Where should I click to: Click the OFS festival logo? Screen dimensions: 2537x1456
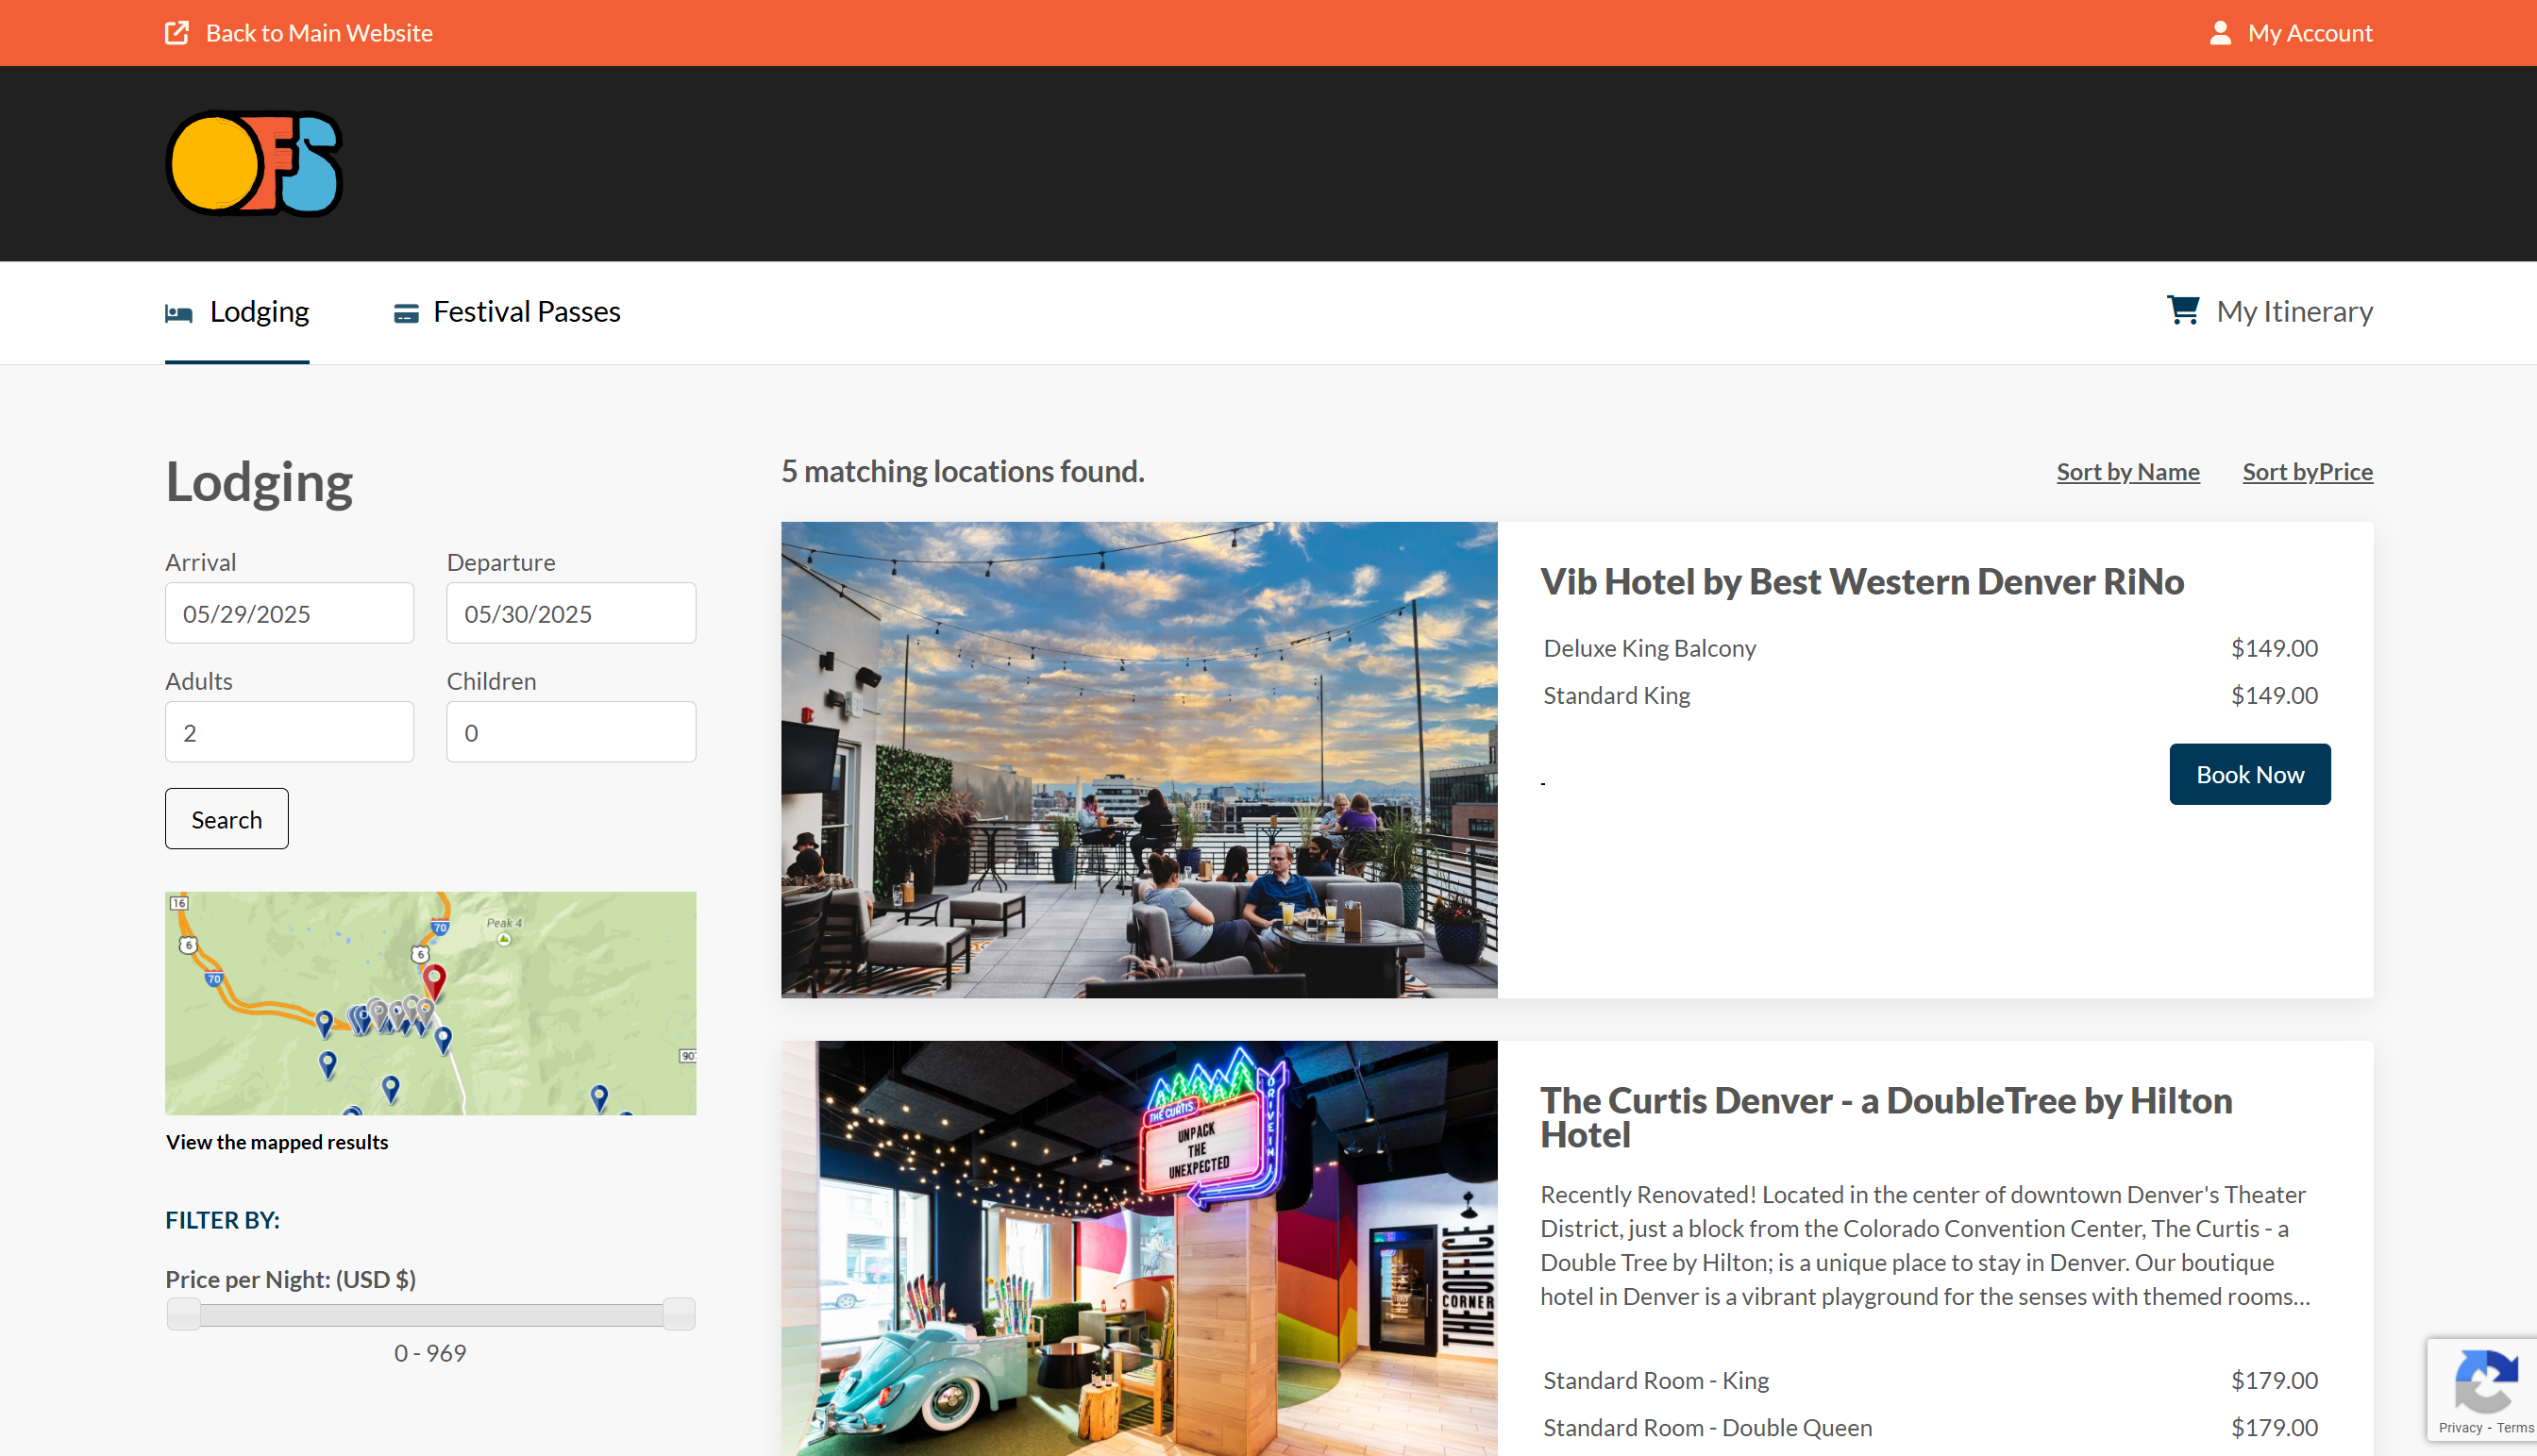coord(254,164)
